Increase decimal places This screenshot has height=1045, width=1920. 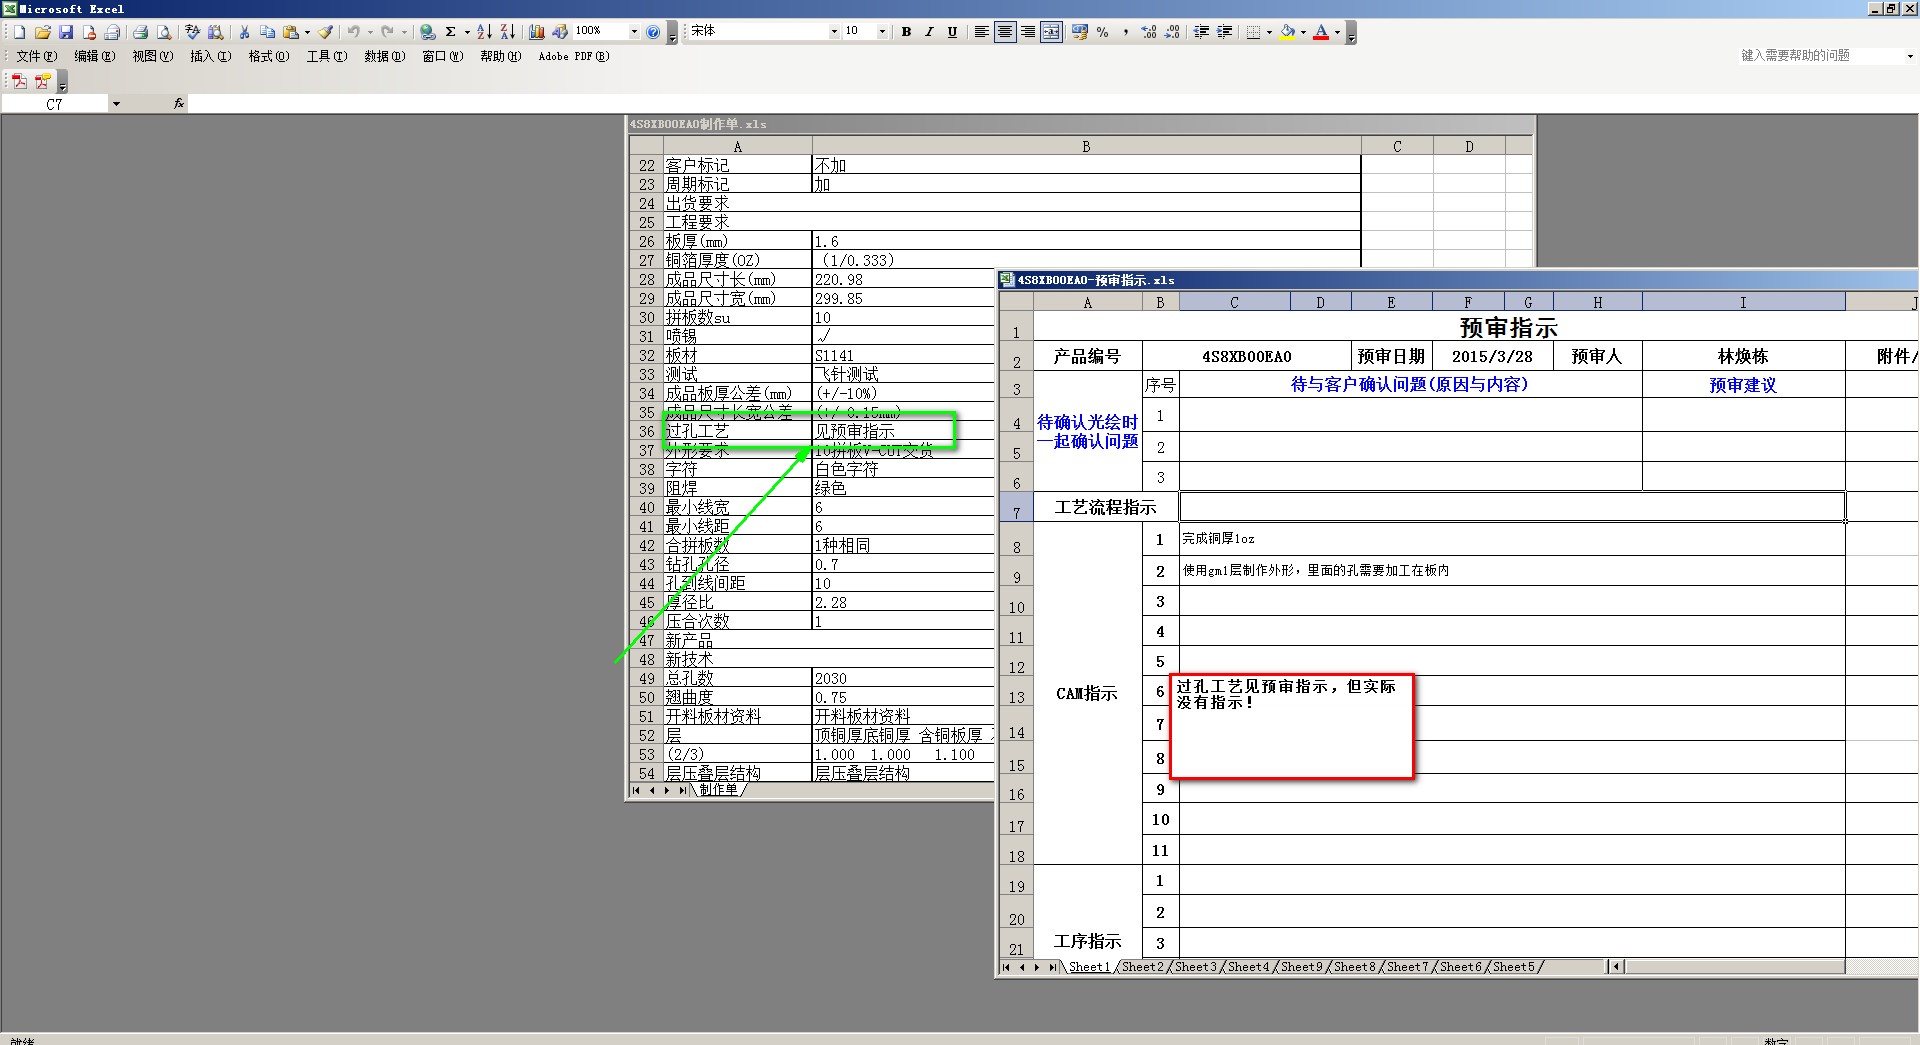1148,32
